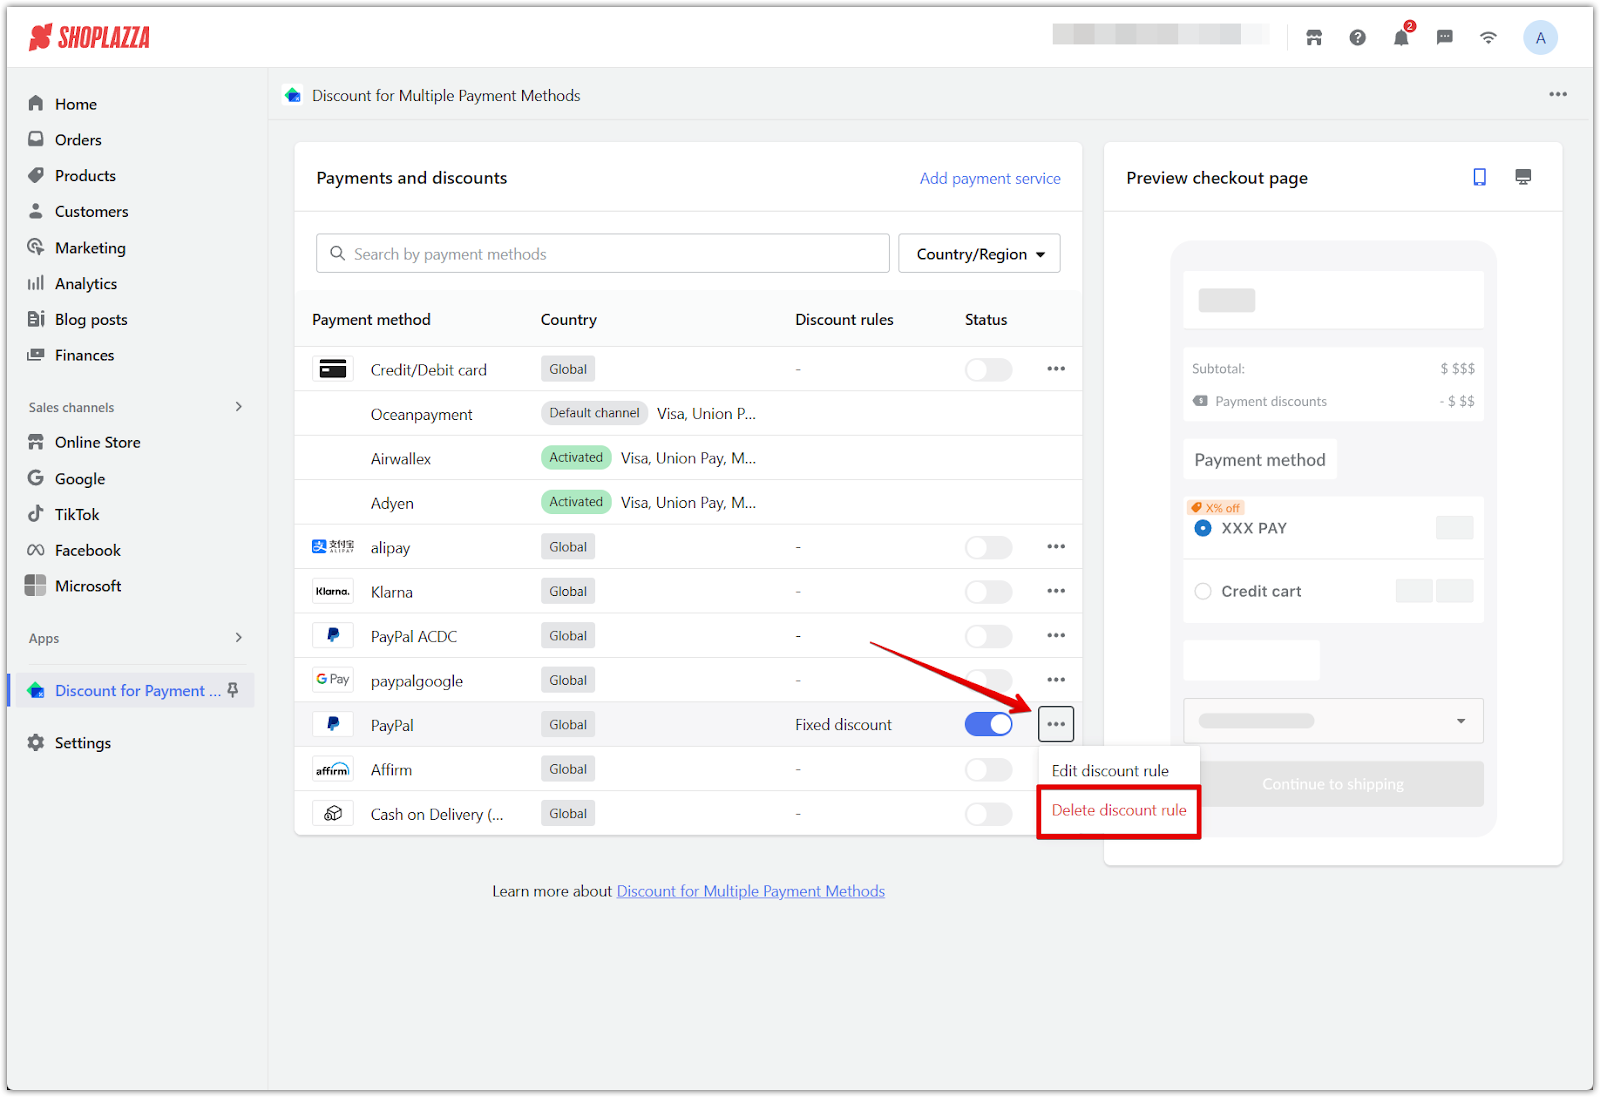Open the notifications bell

[1401, 37]
